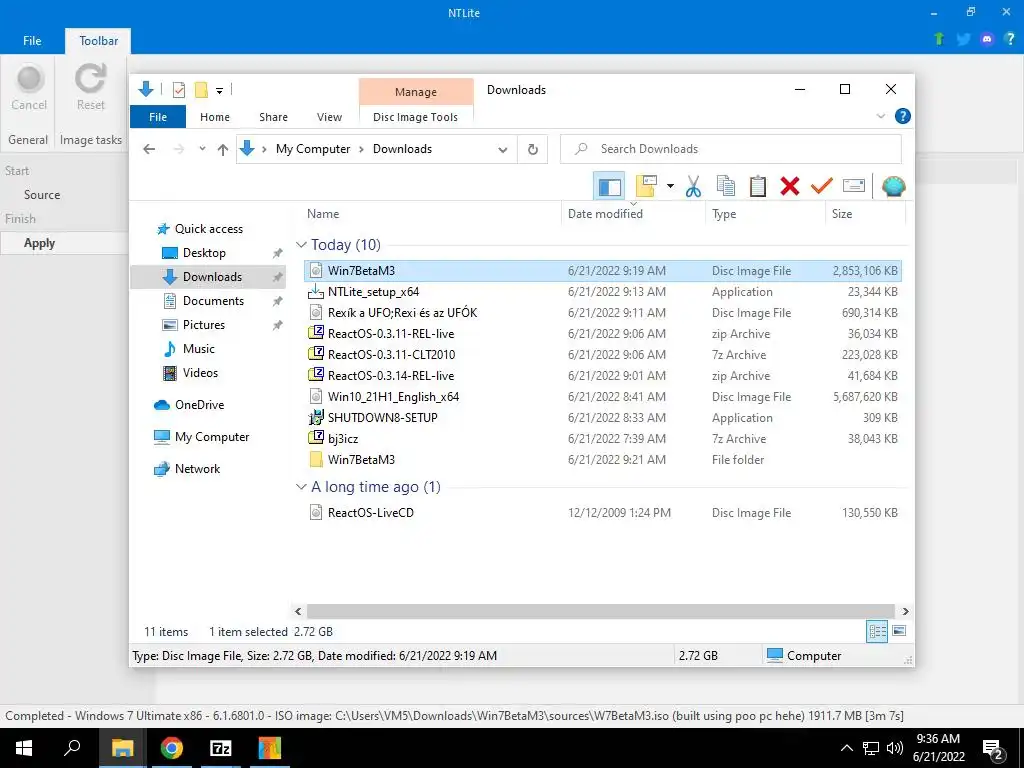Open the Windows Start menu
This screenshot has height=768, width=1024.
point(24,748)
